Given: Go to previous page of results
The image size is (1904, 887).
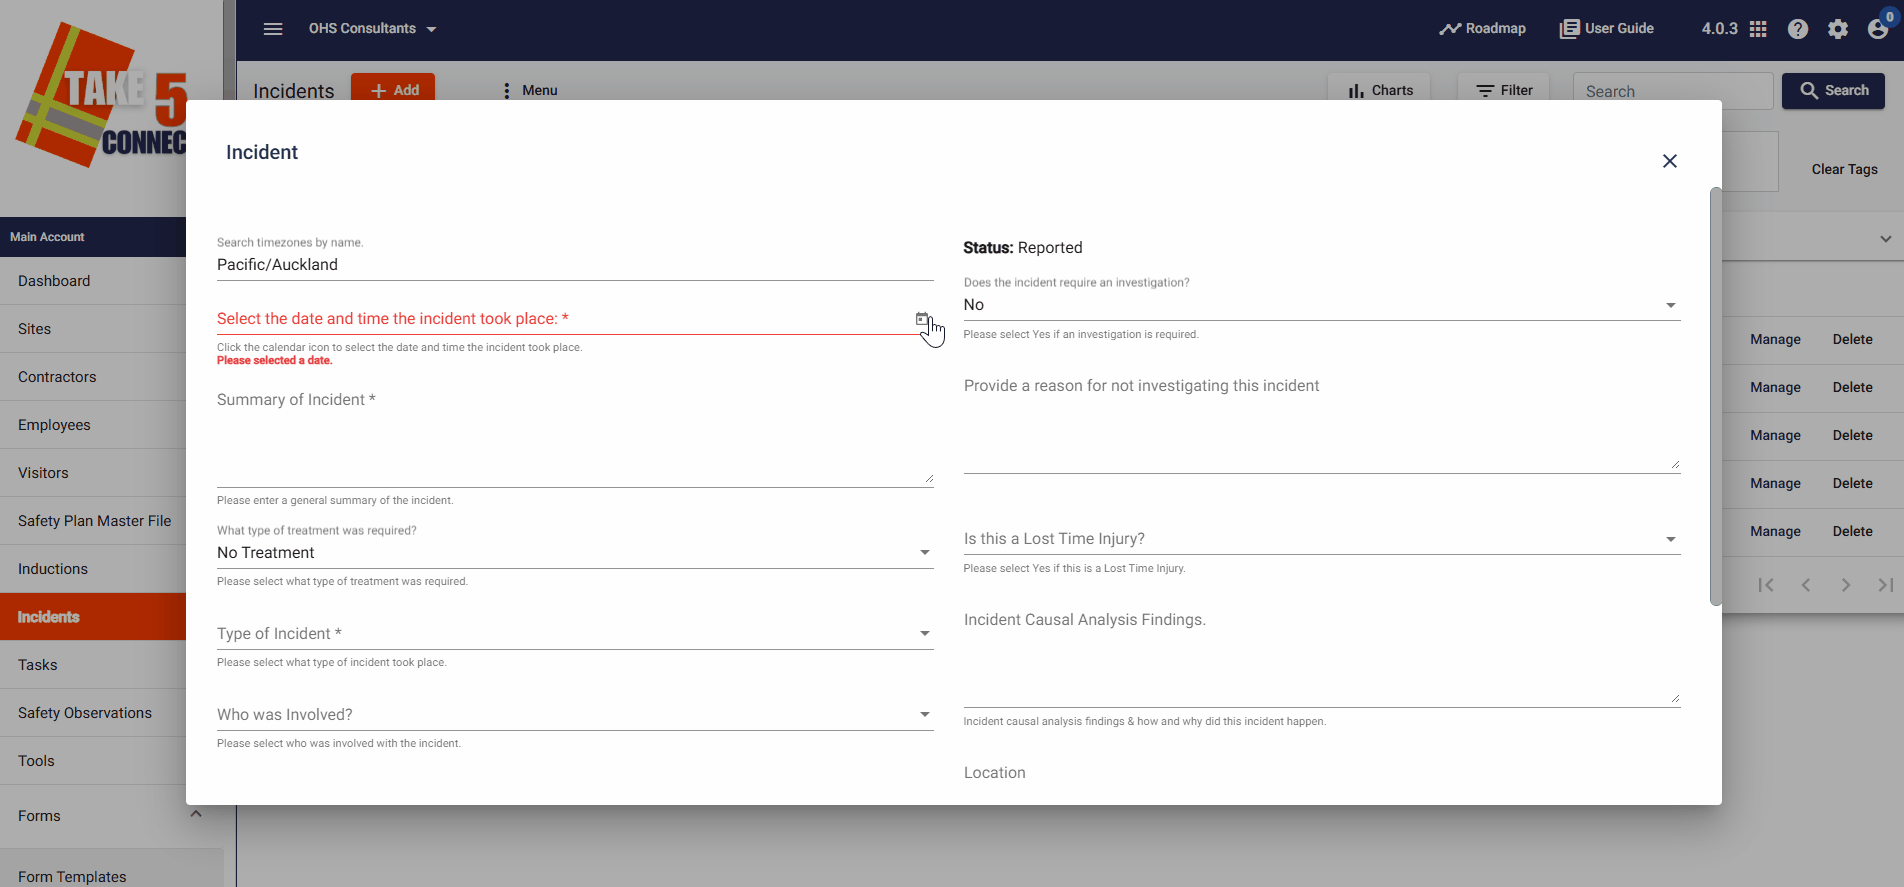Looking at the screenshot, I should tap(1806, 585).
